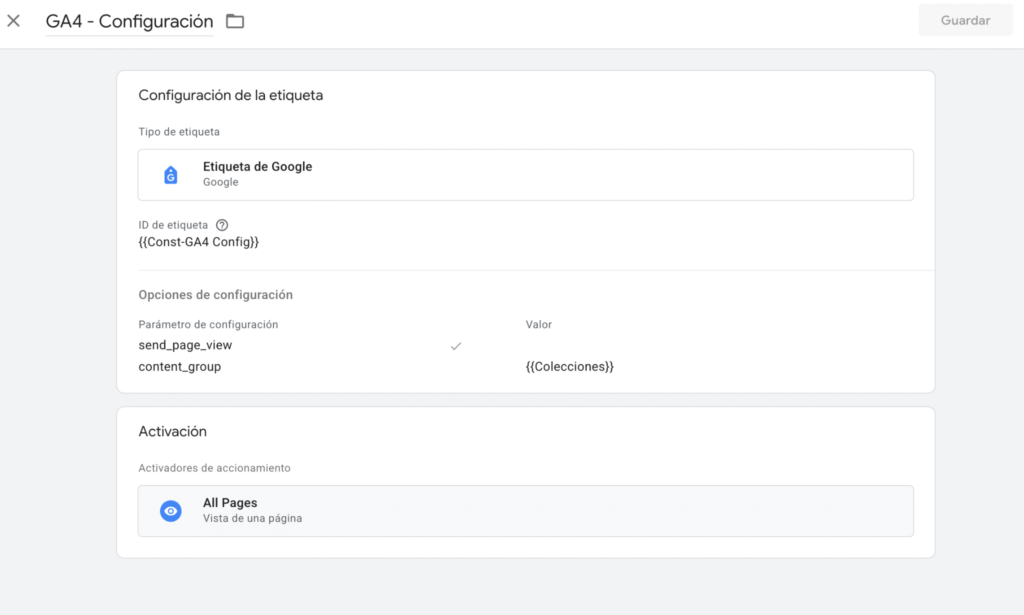1024x615 pixels.
Task: Select the send_page_view parameter row
Action: (185, 345)
